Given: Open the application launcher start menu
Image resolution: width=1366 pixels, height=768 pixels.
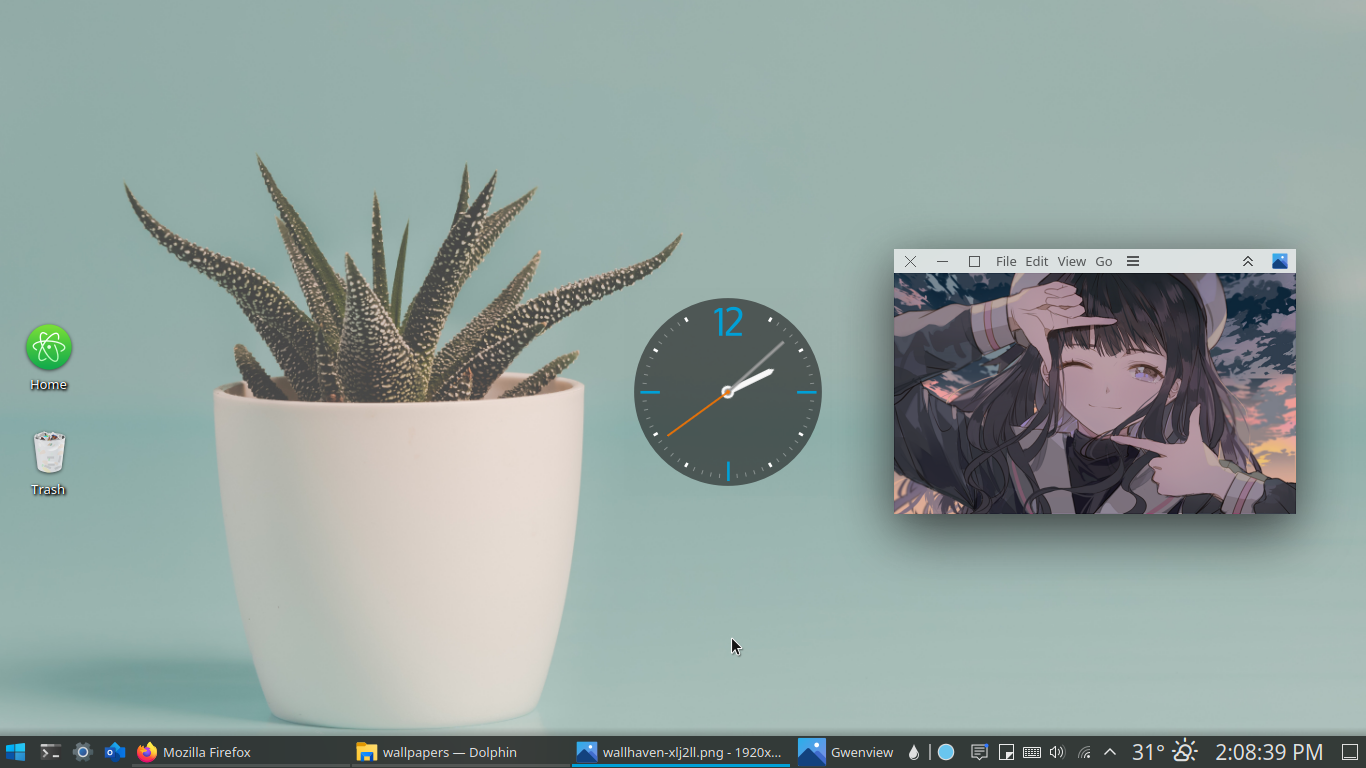Looking at the screenshot, I should point(15,752).
